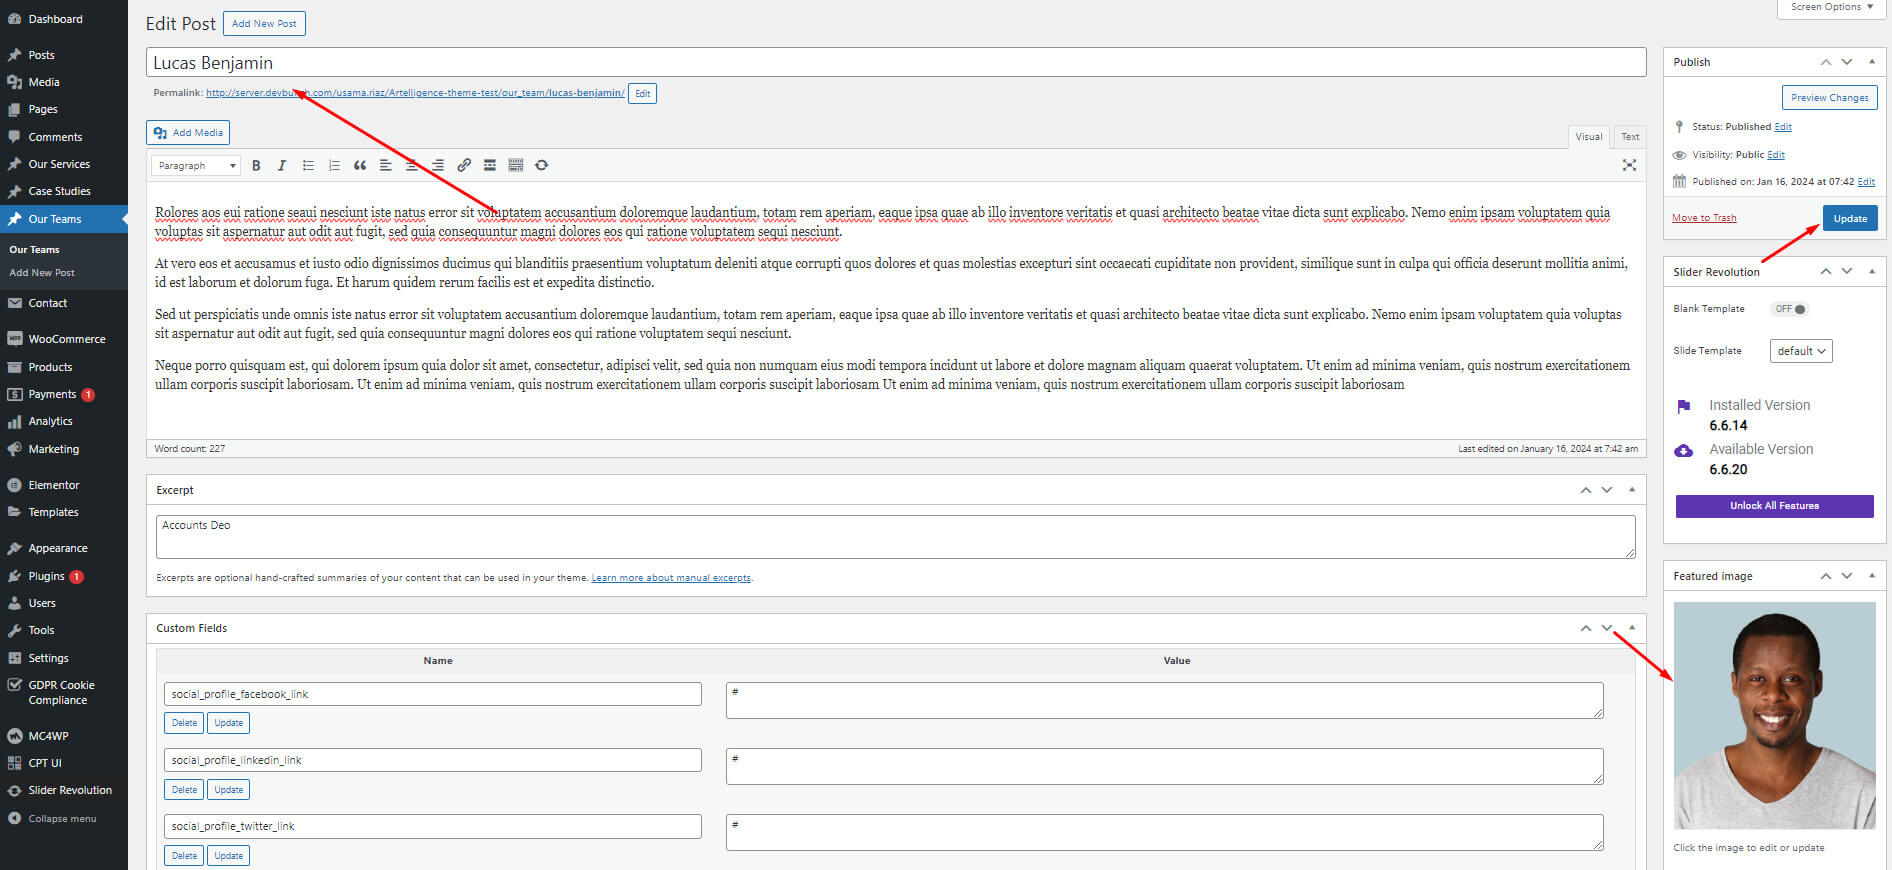The height and width of the screenshot is (870, 1892).
Task: Click the Add New Post button by Edit Post
Action: tap(264, 23)
